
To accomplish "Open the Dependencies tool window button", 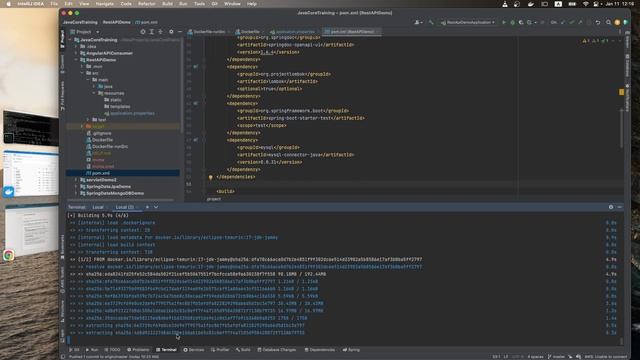I will [x=320, y=350].
